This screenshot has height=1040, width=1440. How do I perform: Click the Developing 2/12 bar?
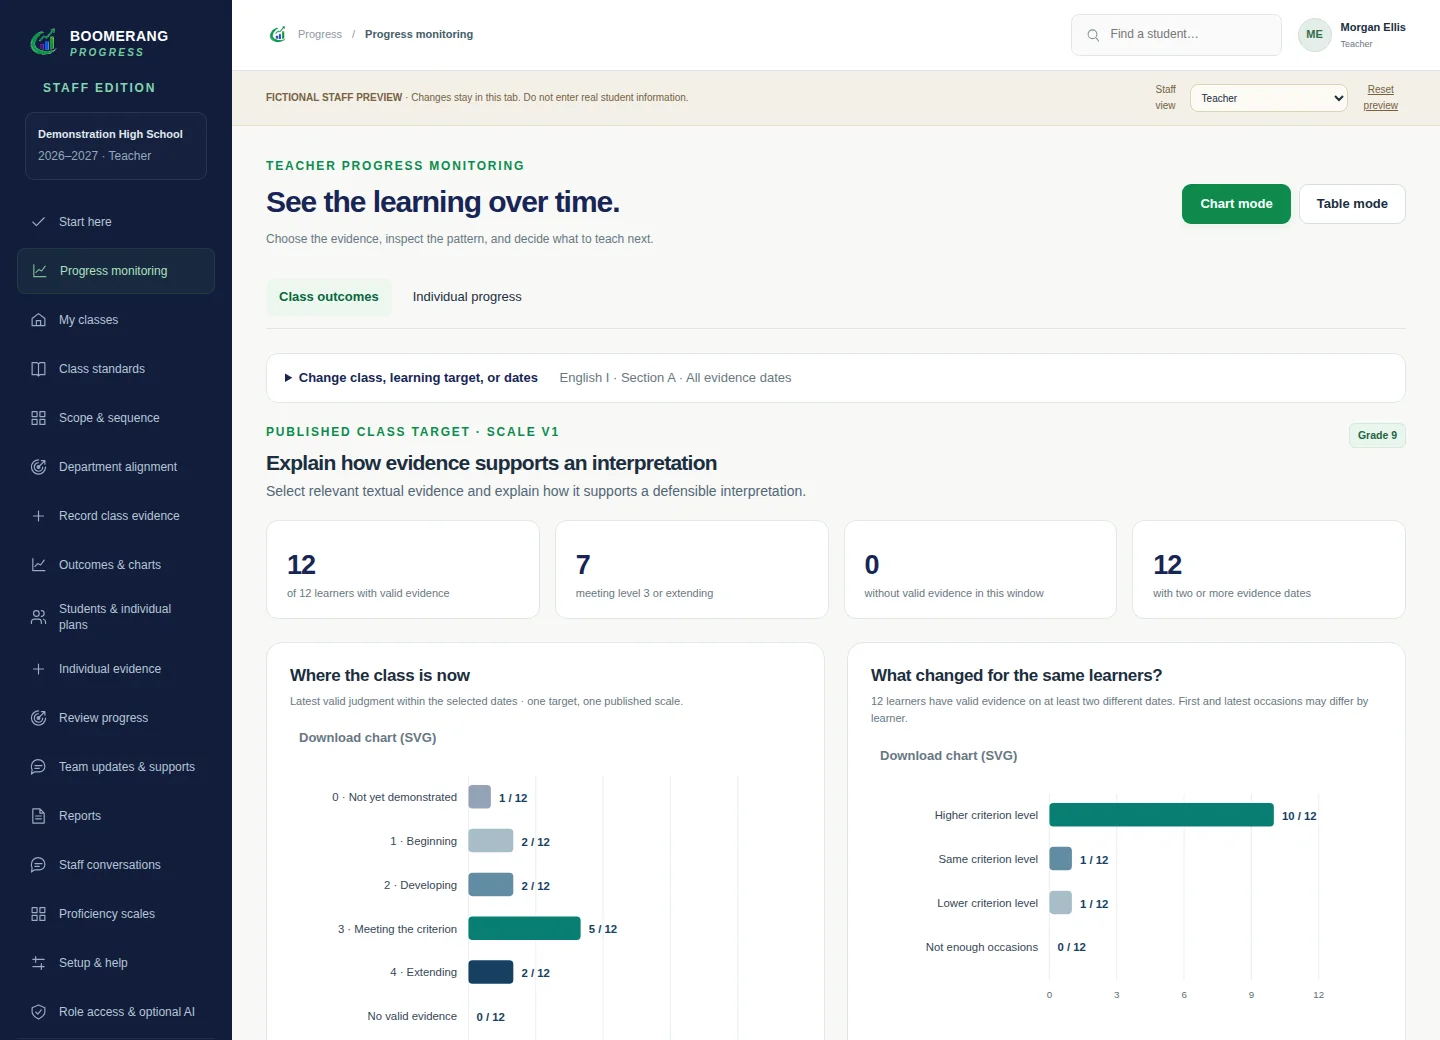pyautogui.click(x=490, y=885)
